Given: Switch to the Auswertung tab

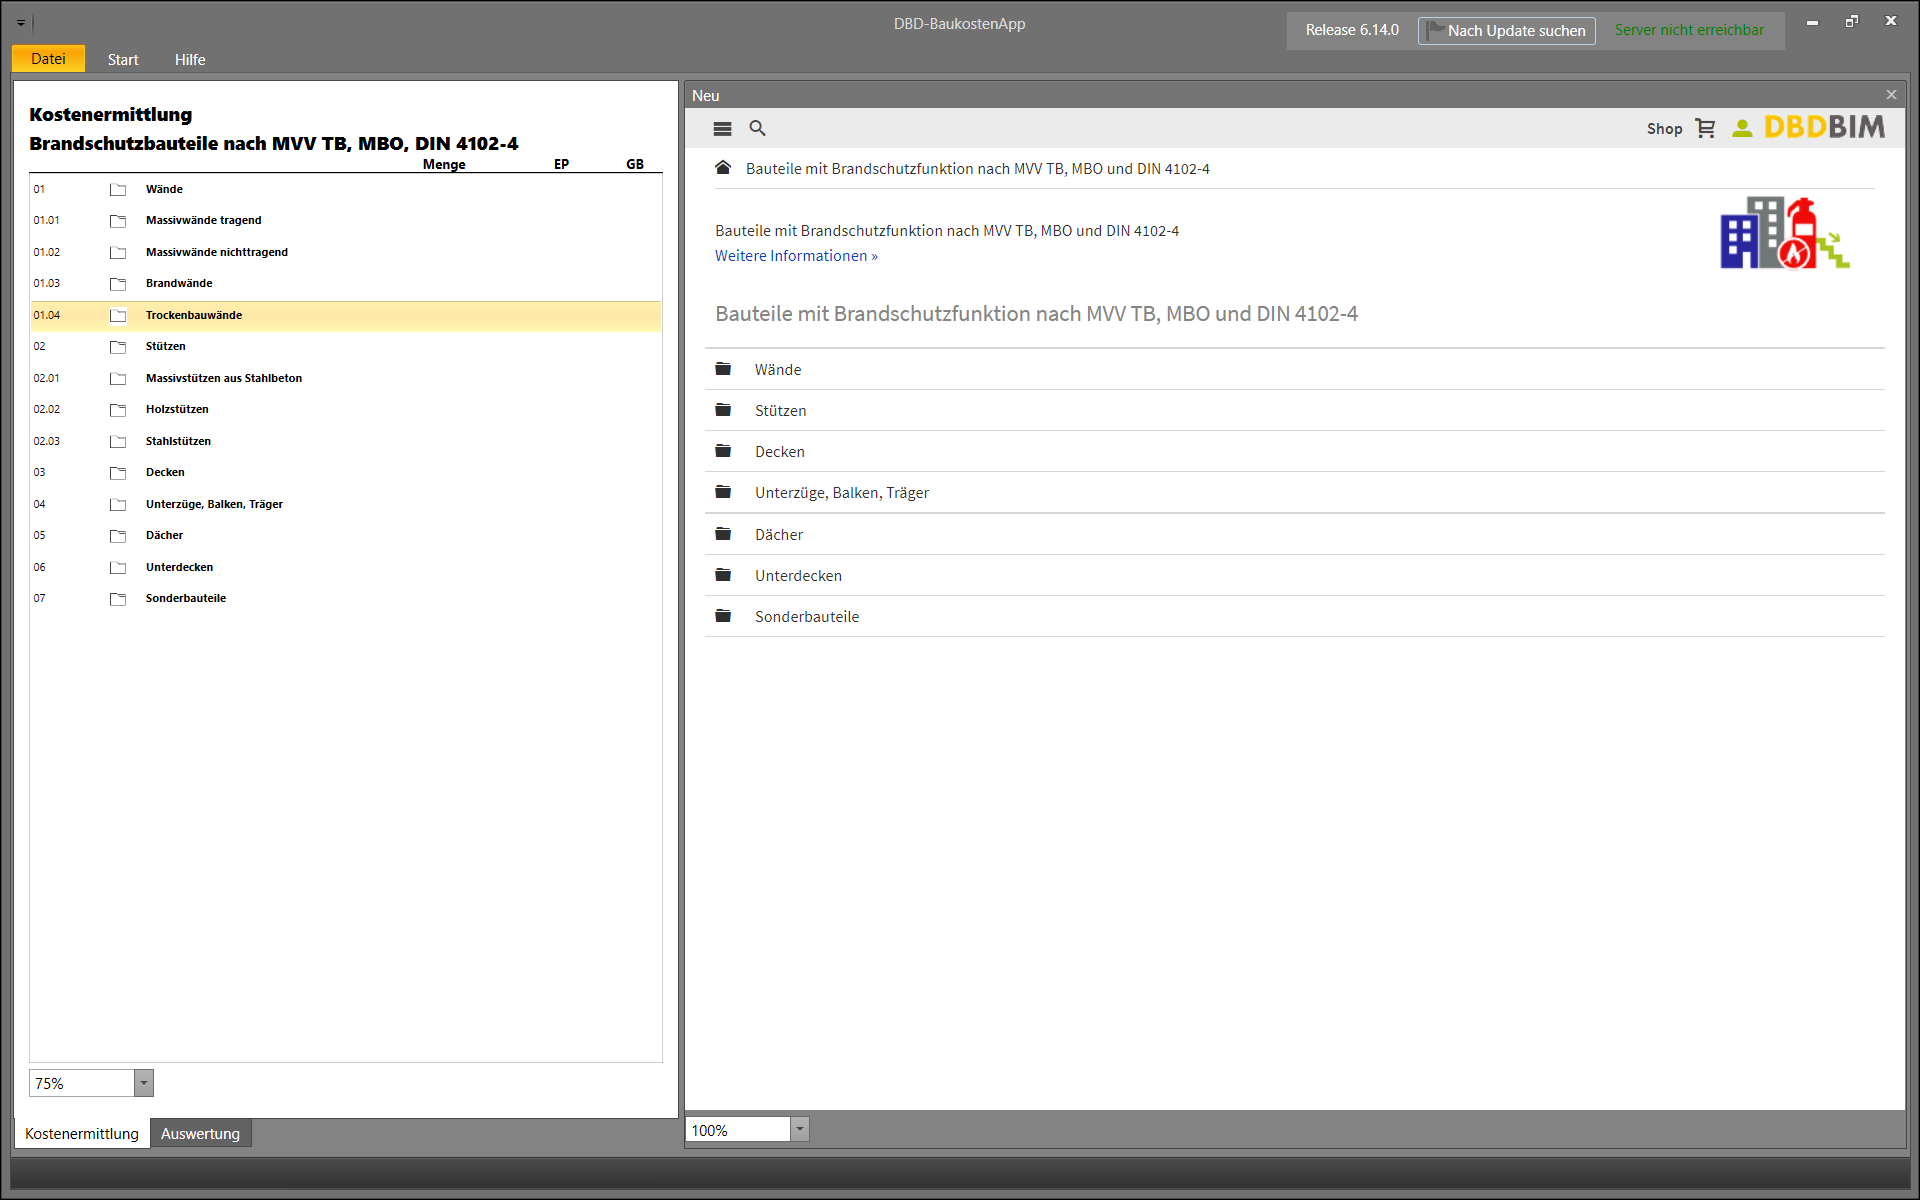Looking at the screenshot, I should pos(200,1133).
